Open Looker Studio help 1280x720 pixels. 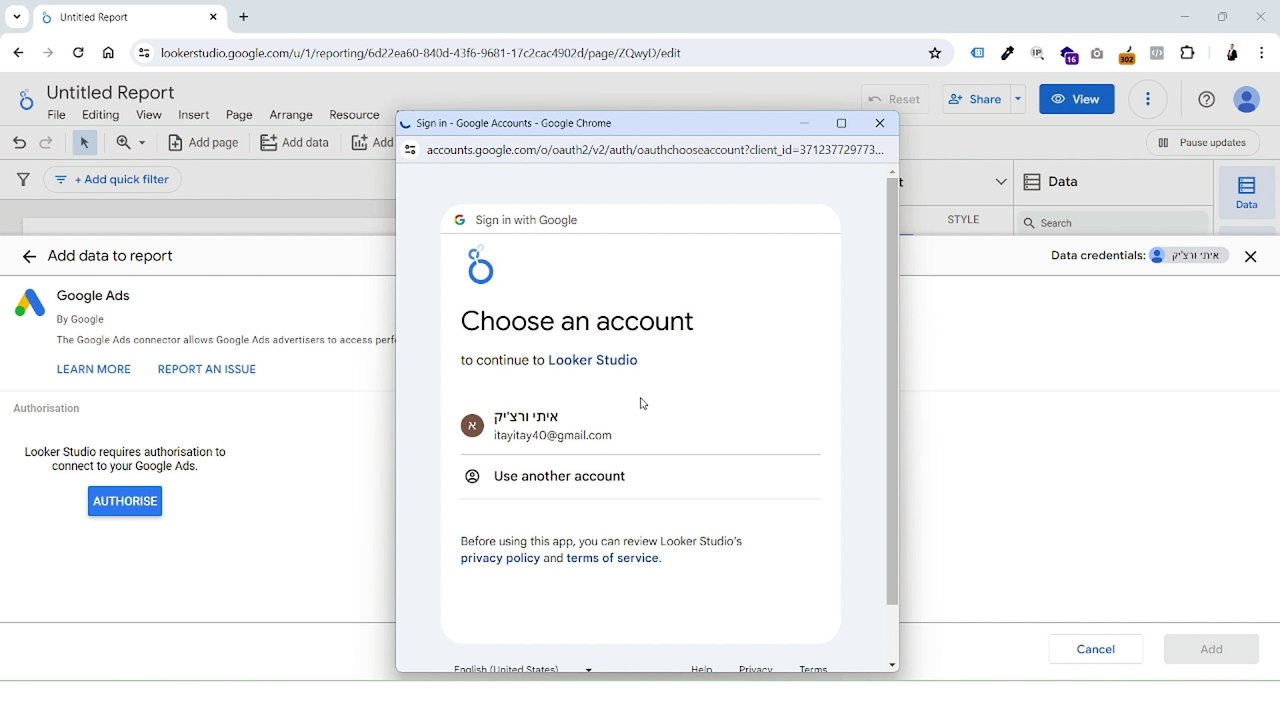point(1207,99)
